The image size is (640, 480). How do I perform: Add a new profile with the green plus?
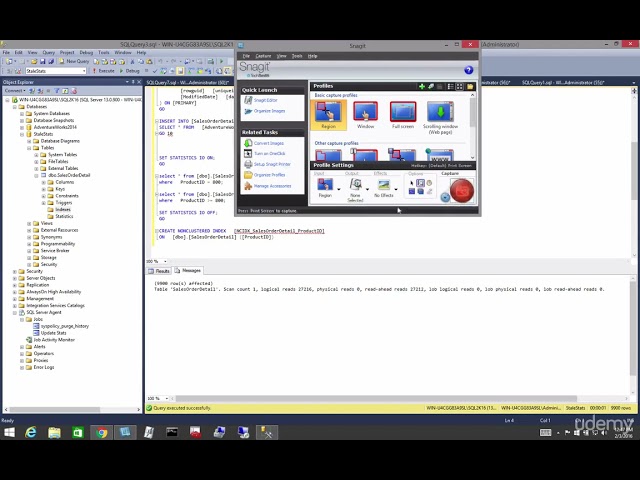click(422, 86)
